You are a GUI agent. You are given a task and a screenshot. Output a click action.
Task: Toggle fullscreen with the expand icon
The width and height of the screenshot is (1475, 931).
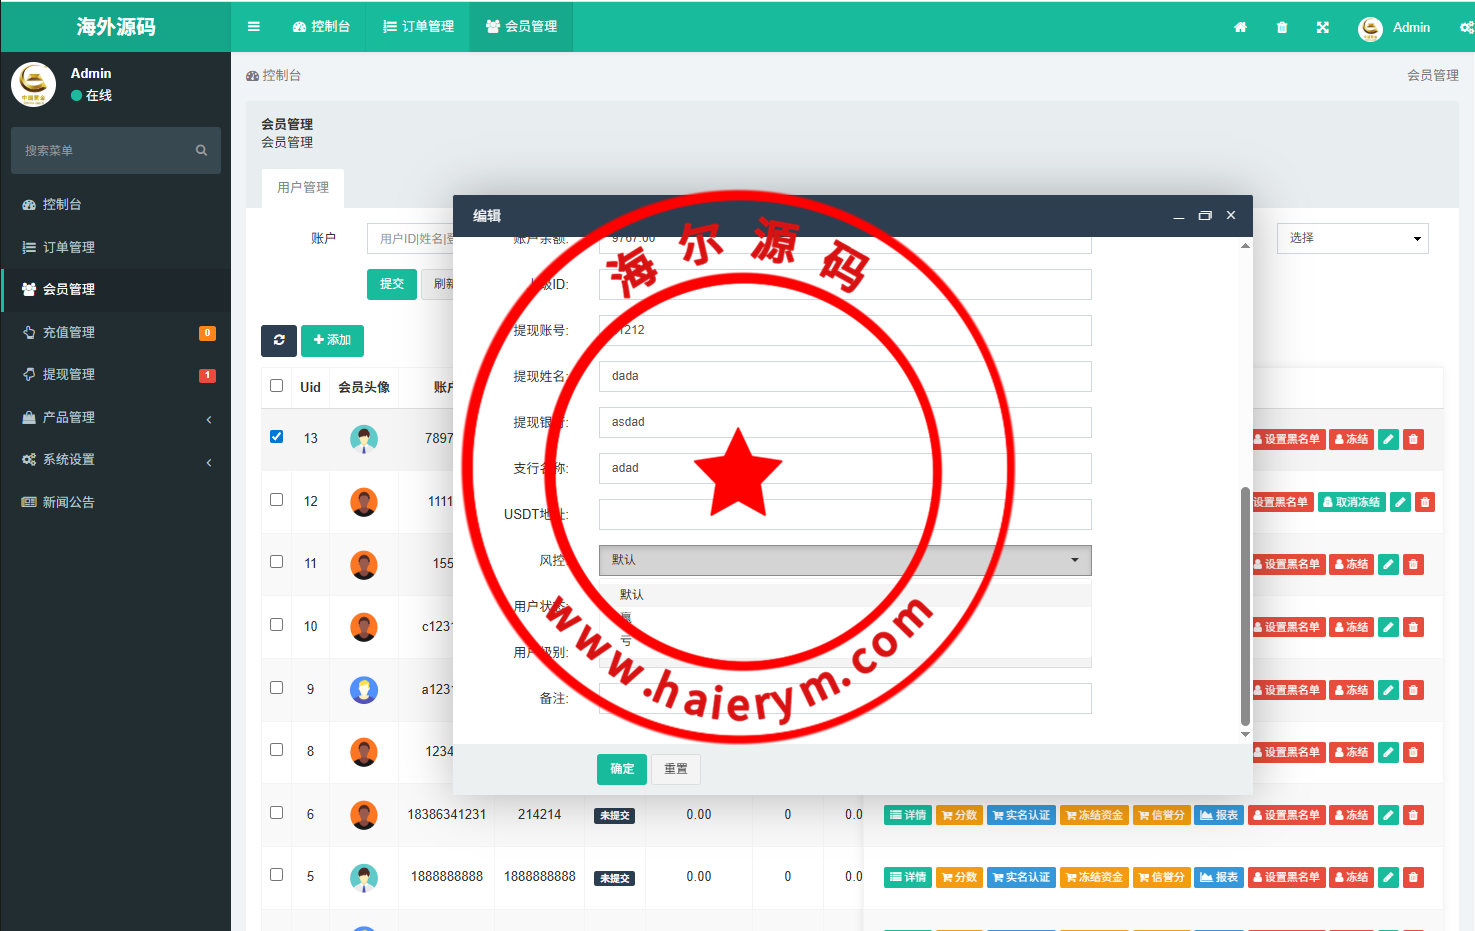click(x=1323, y=28)
